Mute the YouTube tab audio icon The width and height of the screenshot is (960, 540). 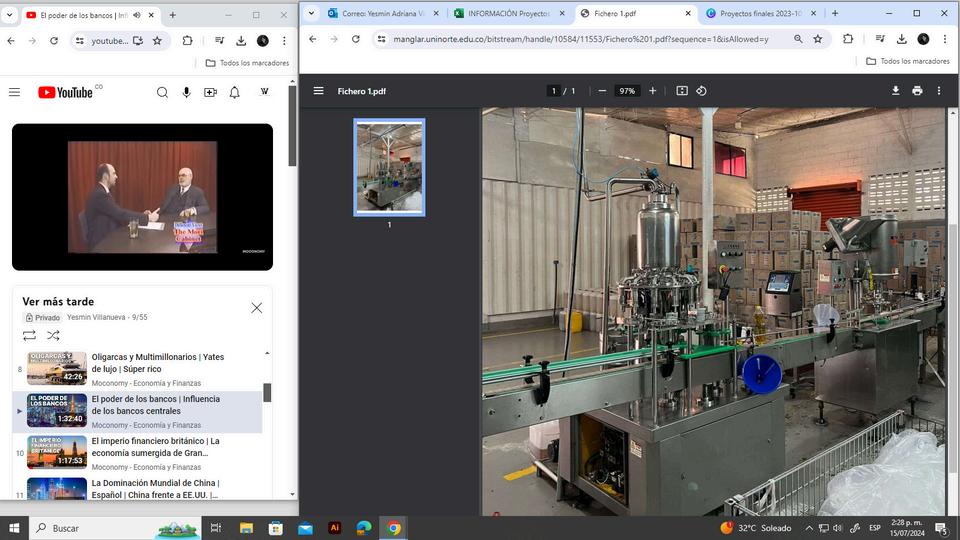click(x=137, y=15)
